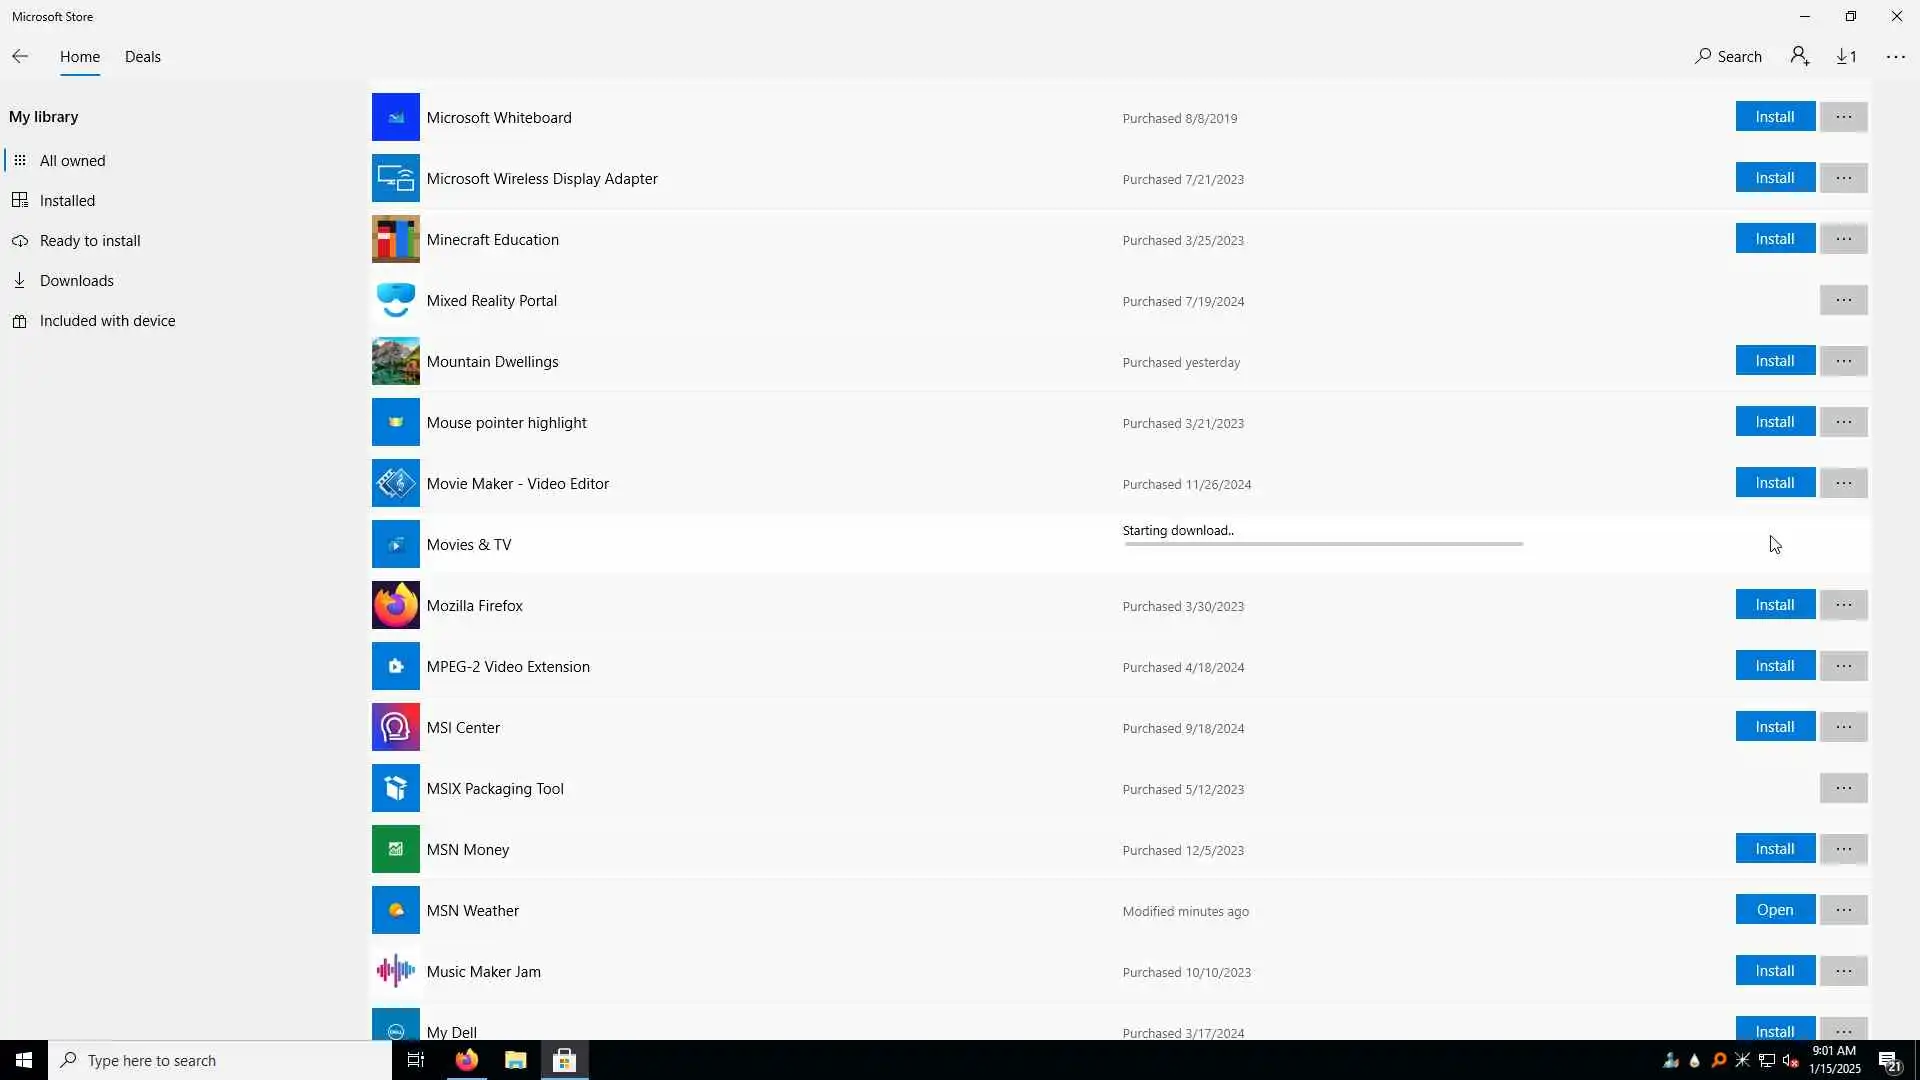Click the back arrow icon
Screen dimensions: 1920x1080
(x=20, y=57)
